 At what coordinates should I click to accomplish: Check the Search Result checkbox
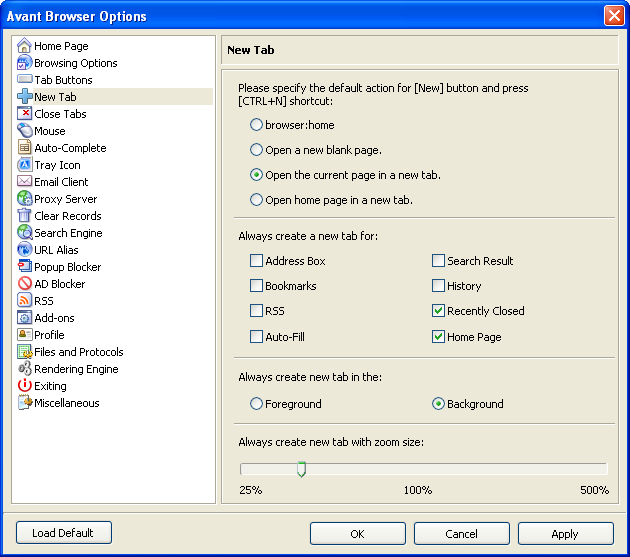coord(438,260)
